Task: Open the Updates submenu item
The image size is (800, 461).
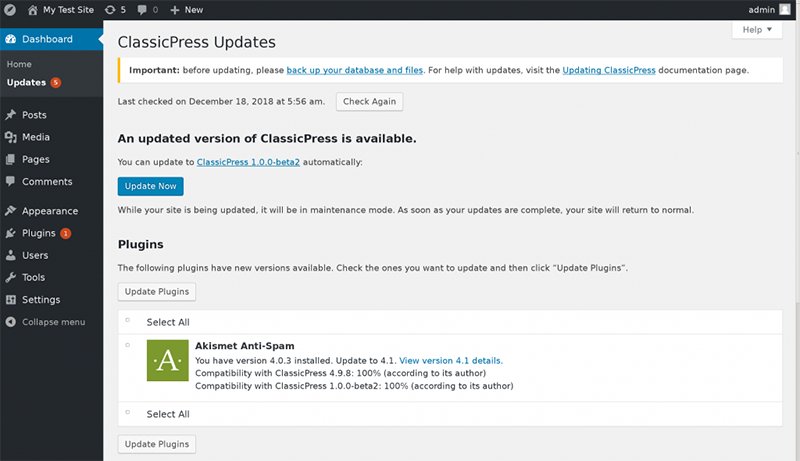Action: click(27, 83)
